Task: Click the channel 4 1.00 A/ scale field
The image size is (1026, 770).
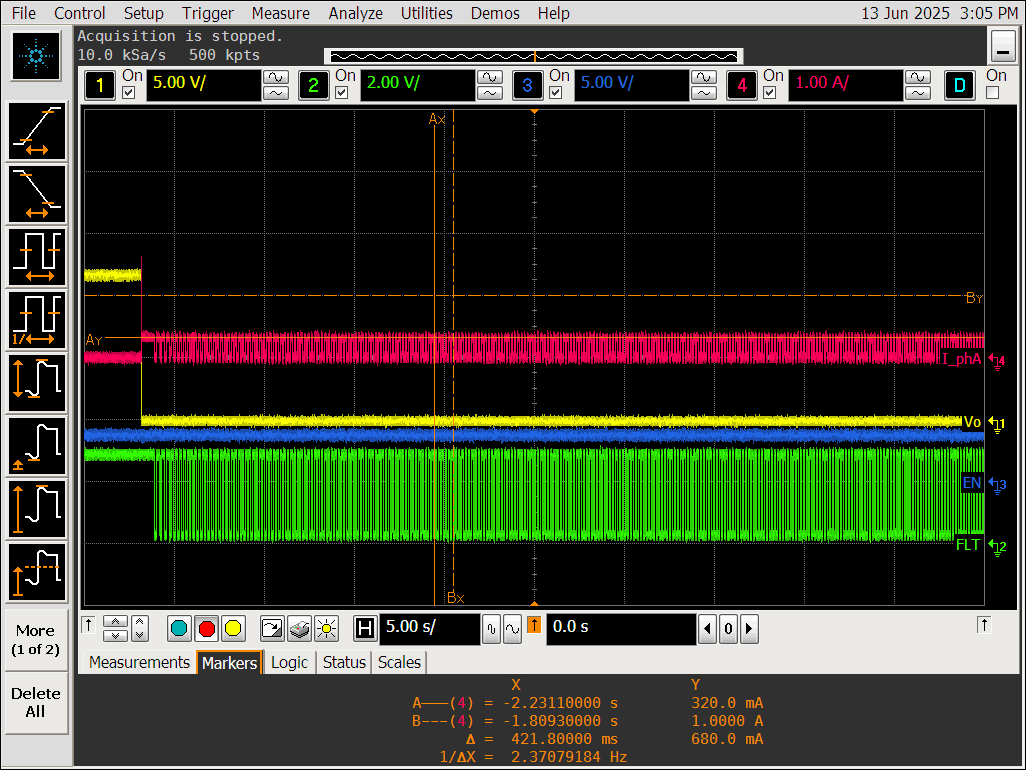Action: (x=845, y=85)
